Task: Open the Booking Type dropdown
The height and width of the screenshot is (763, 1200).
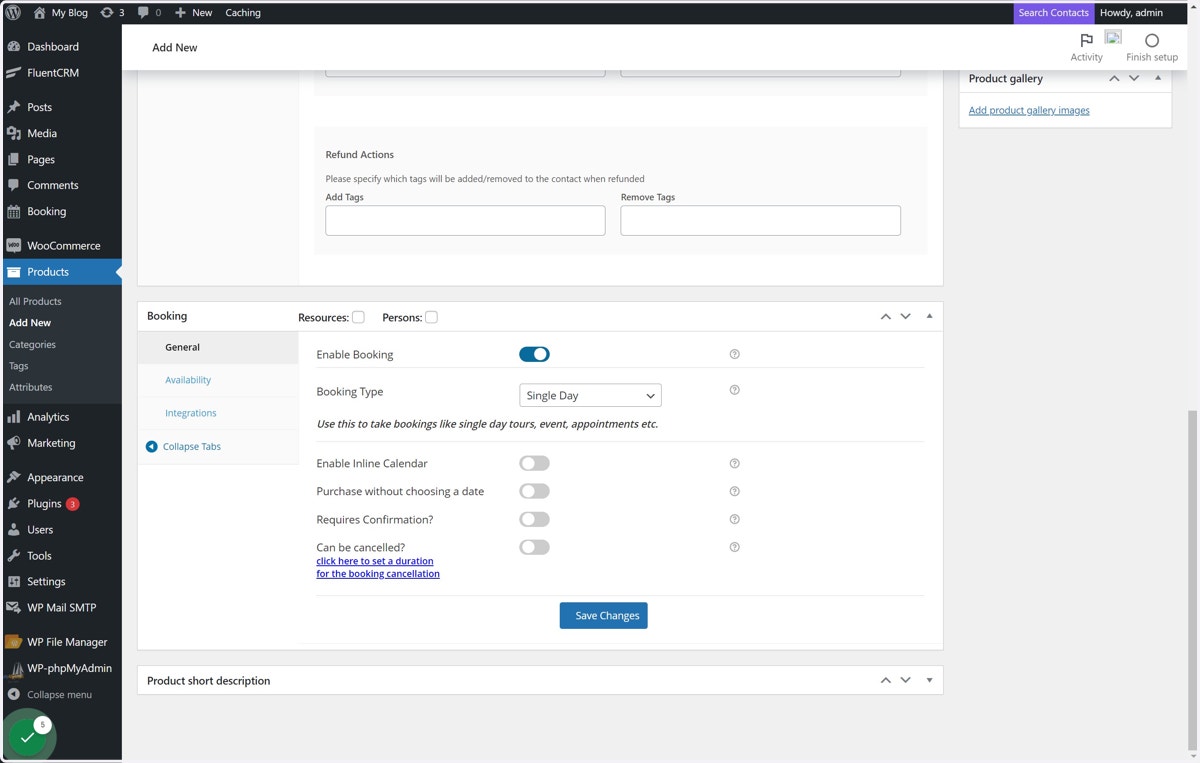Action: point(590,395)
